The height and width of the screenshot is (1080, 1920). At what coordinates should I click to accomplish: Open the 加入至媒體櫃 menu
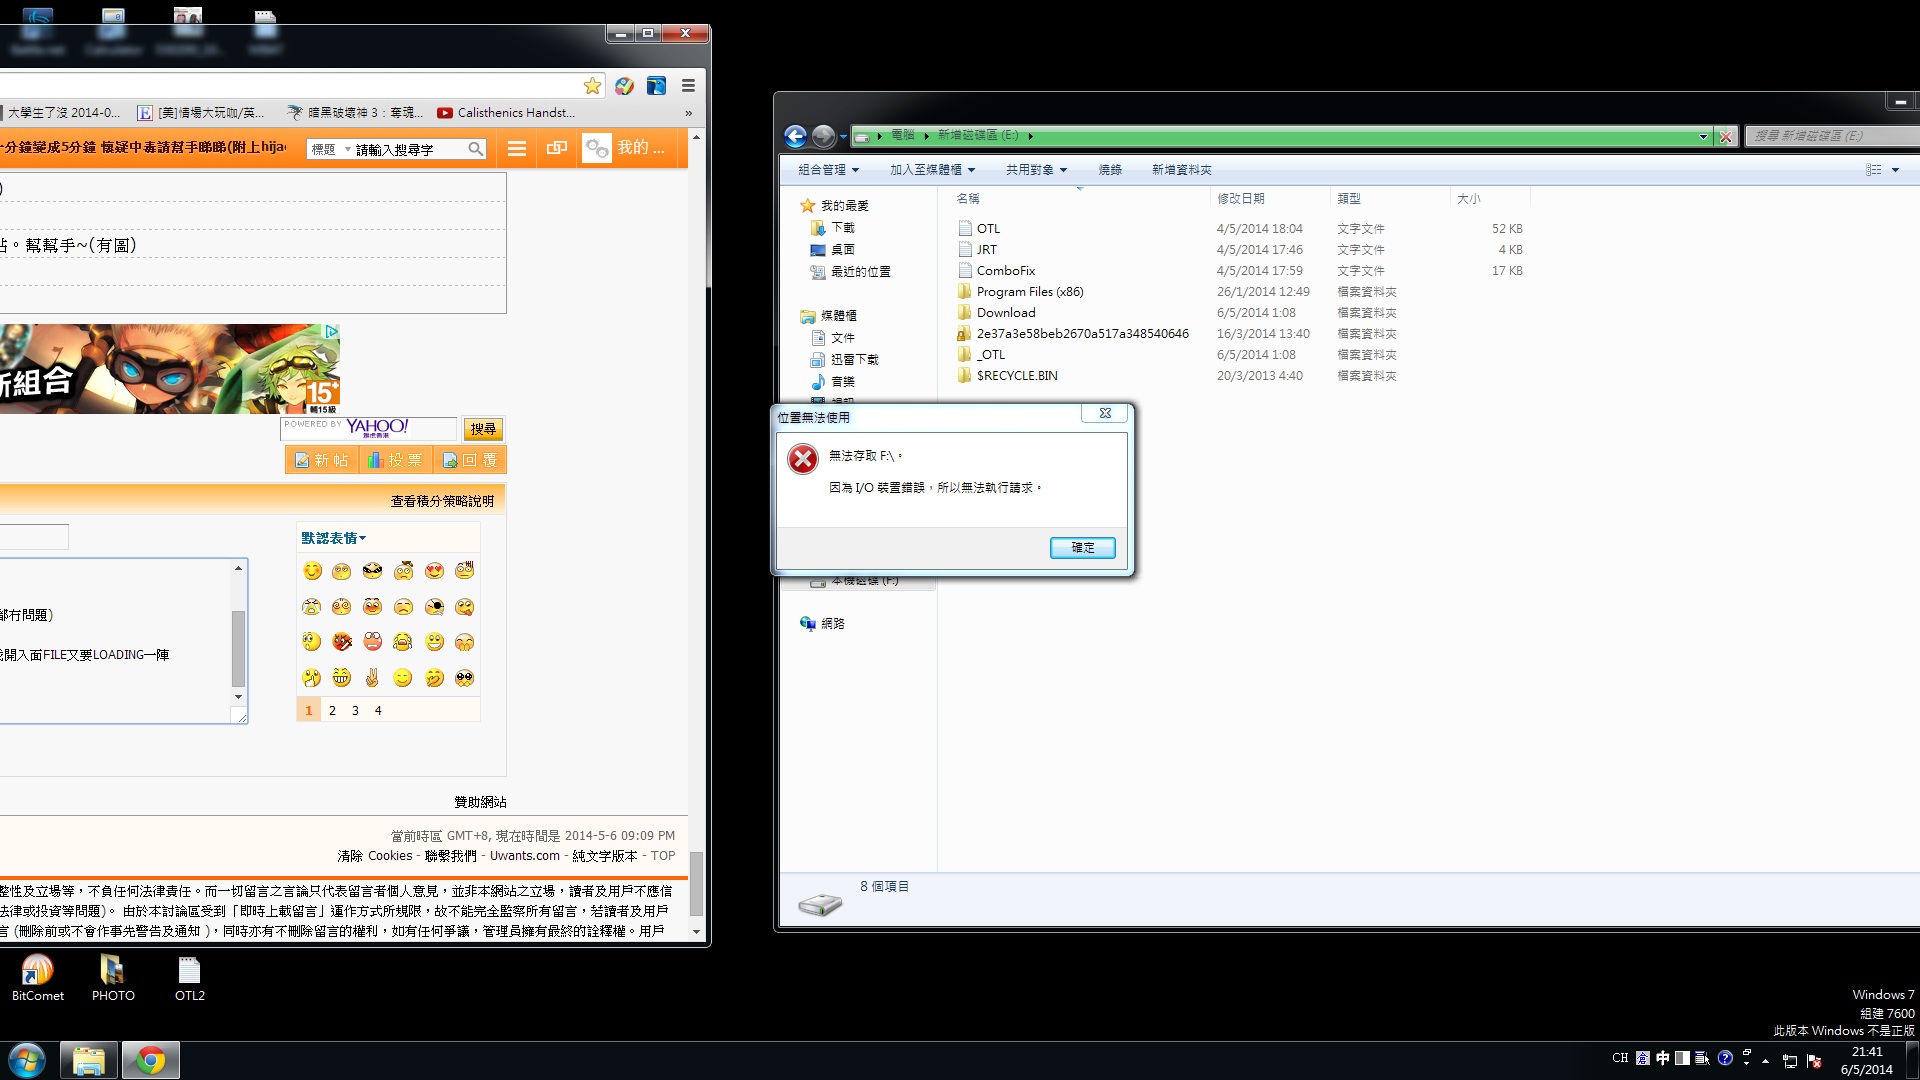point(932,170)
